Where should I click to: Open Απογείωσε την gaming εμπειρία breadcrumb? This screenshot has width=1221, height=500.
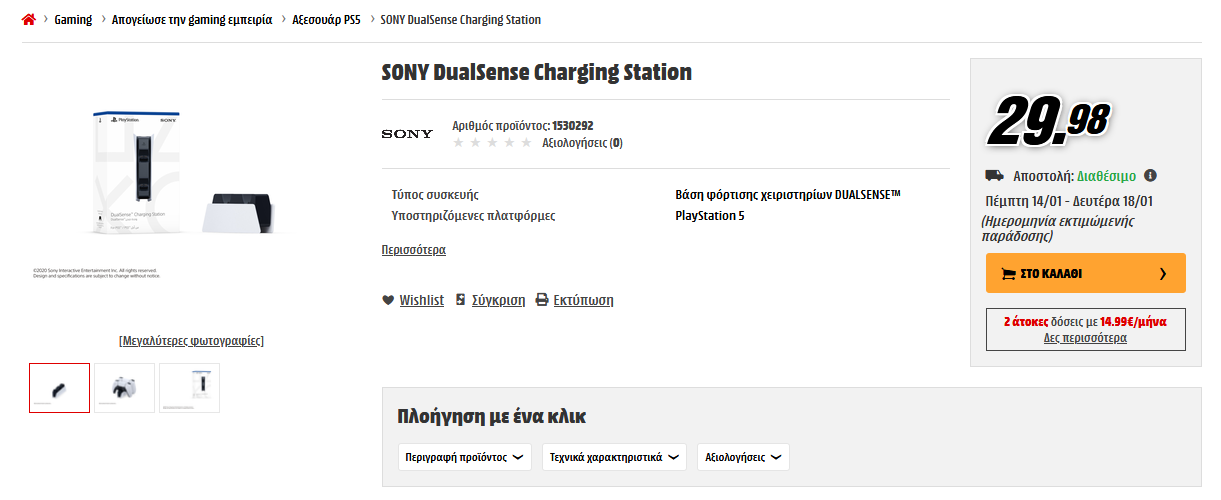coord(192,20)
